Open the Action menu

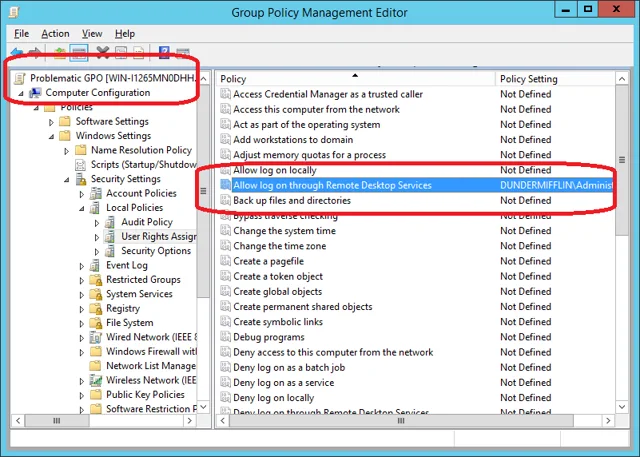coord(55,34)
